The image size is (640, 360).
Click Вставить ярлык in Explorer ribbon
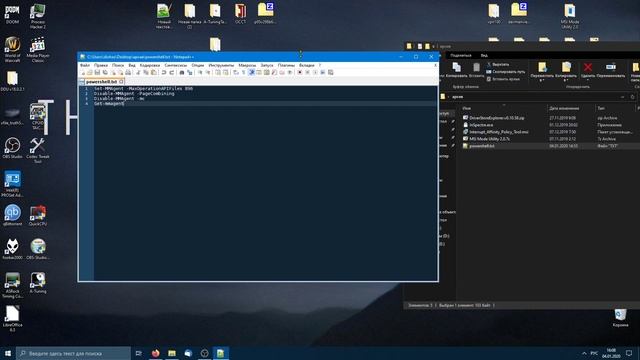point(503,79)
